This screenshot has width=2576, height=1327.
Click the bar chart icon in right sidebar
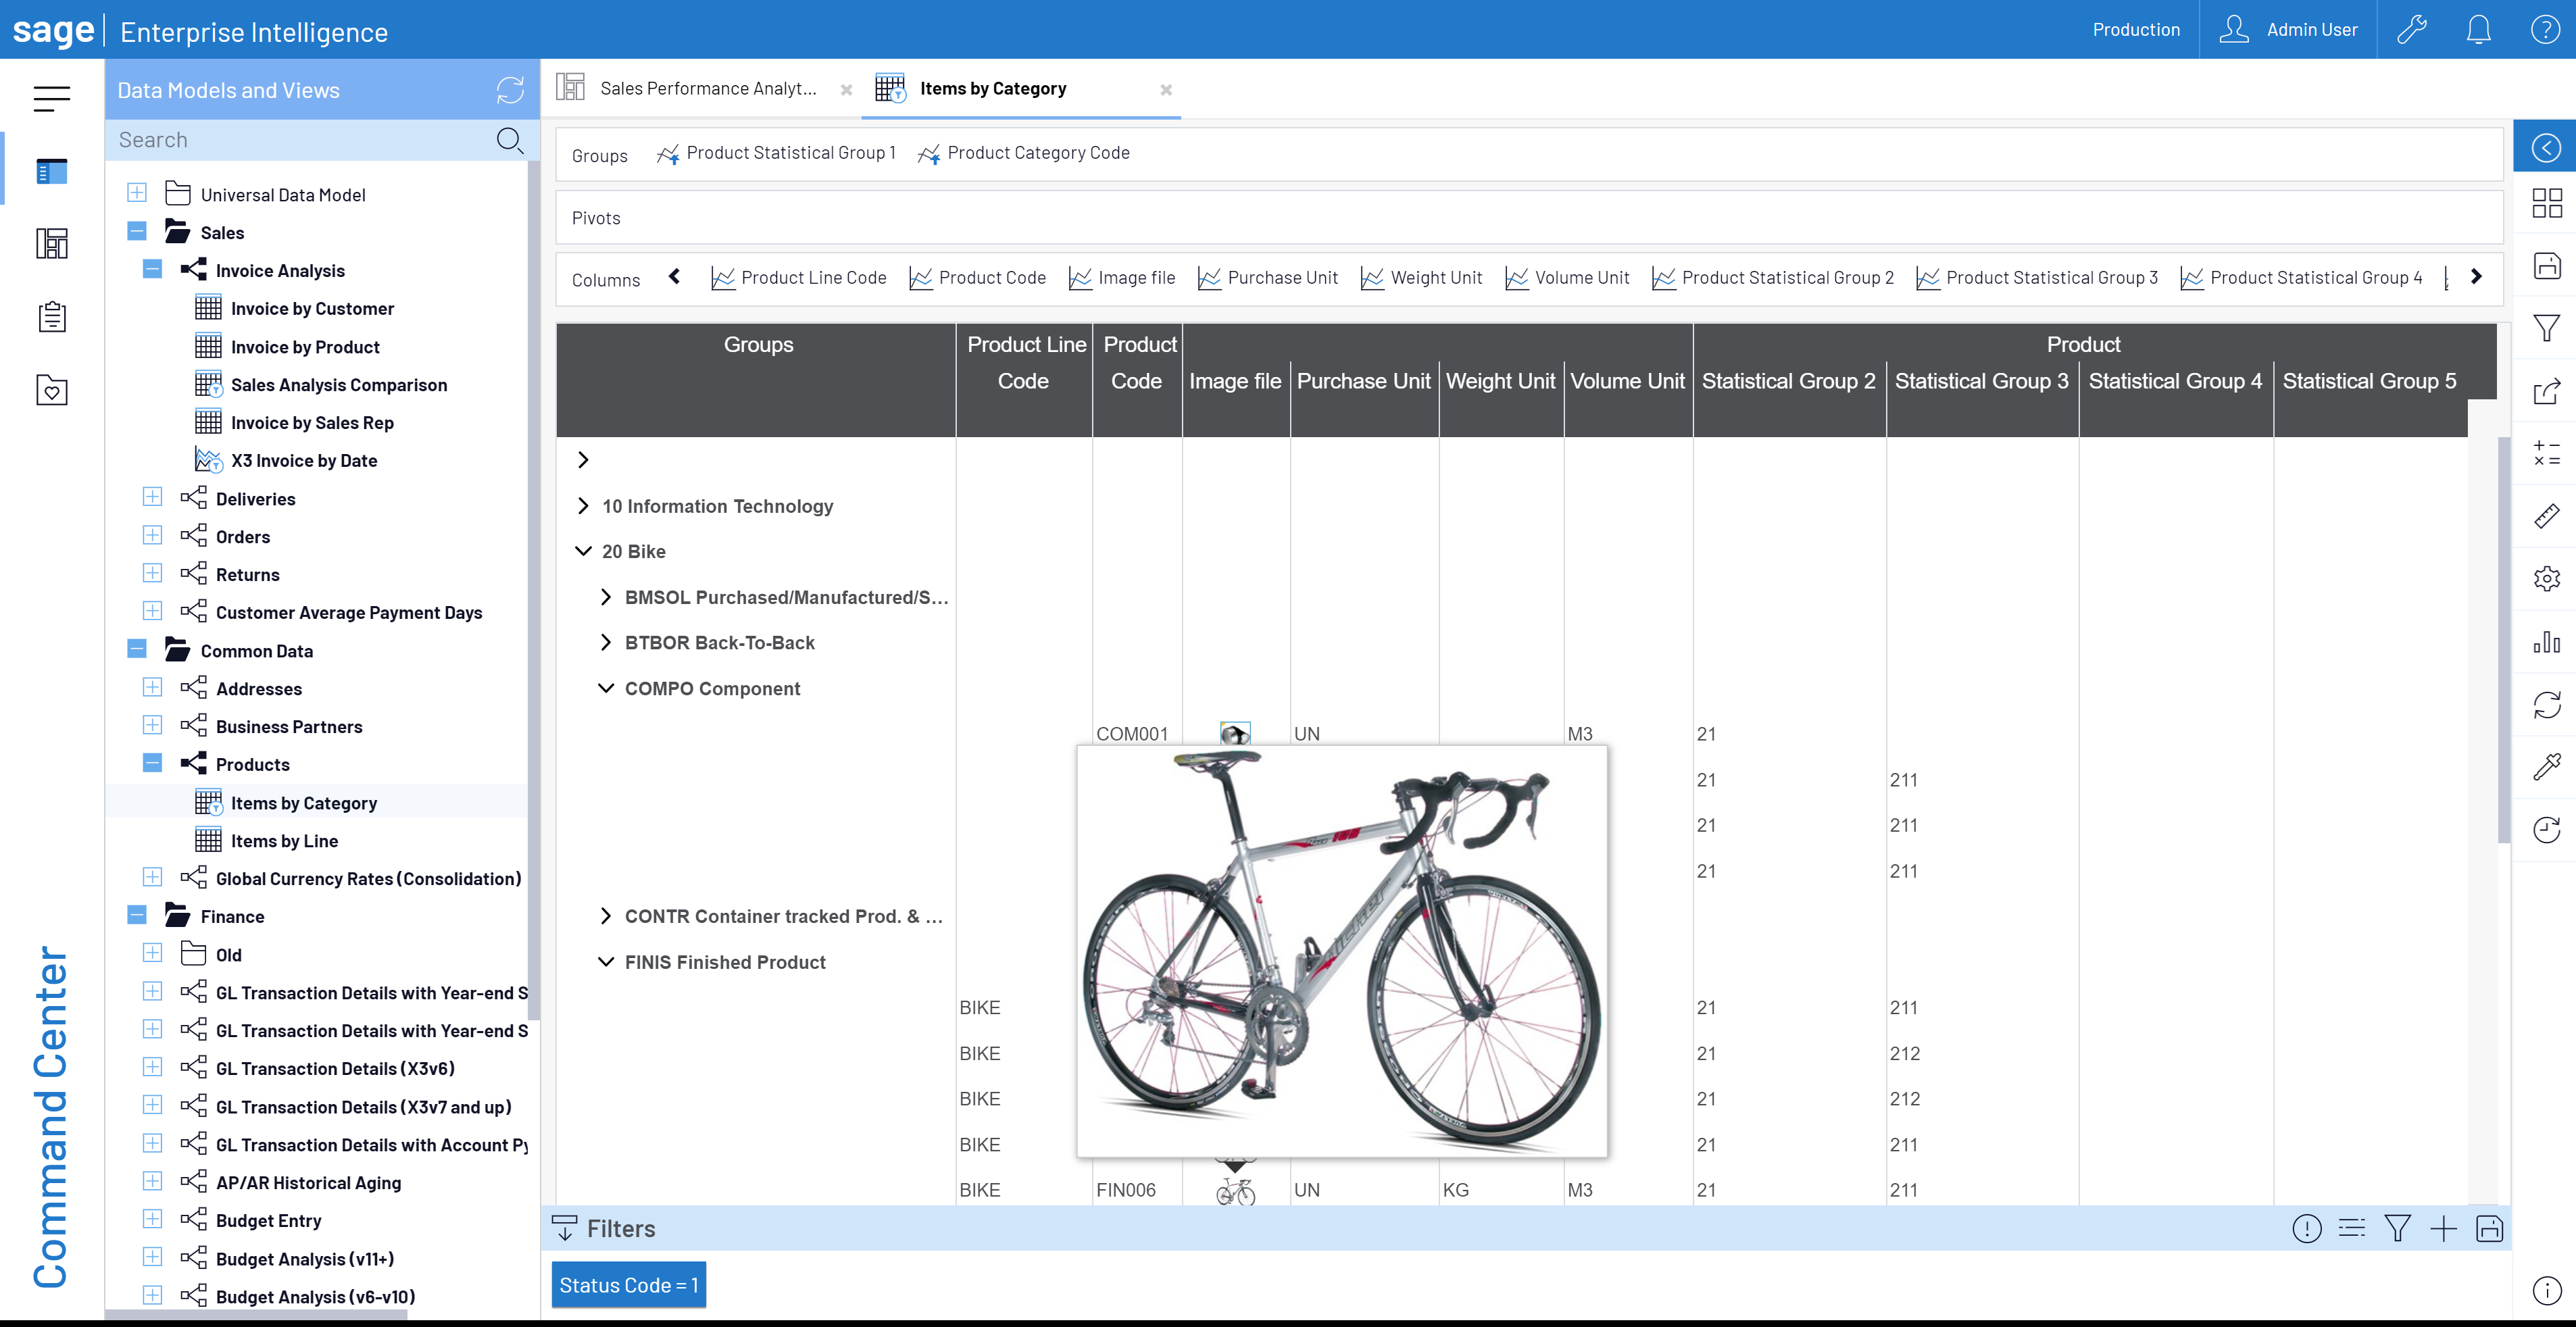(x=2546, y=642)
